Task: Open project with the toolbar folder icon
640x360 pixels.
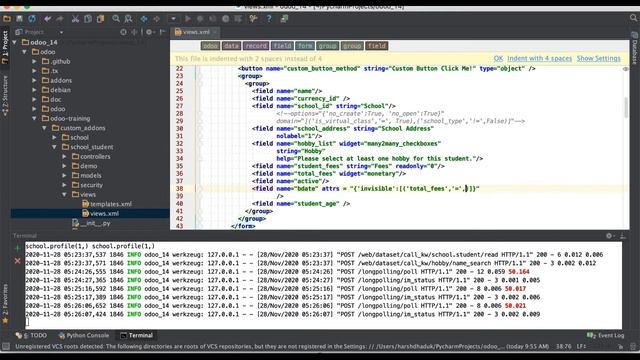Action: tap(7, 19)
